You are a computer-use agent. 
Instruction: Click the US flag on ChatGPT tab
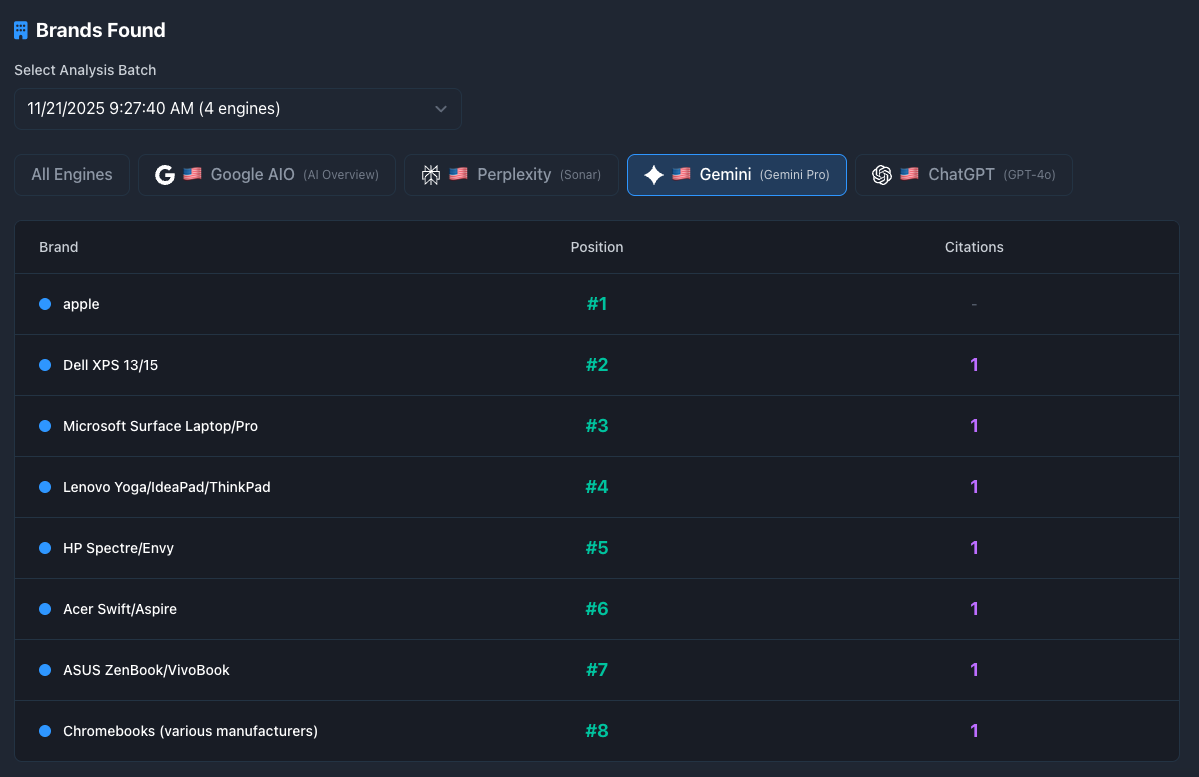(909, 174)
